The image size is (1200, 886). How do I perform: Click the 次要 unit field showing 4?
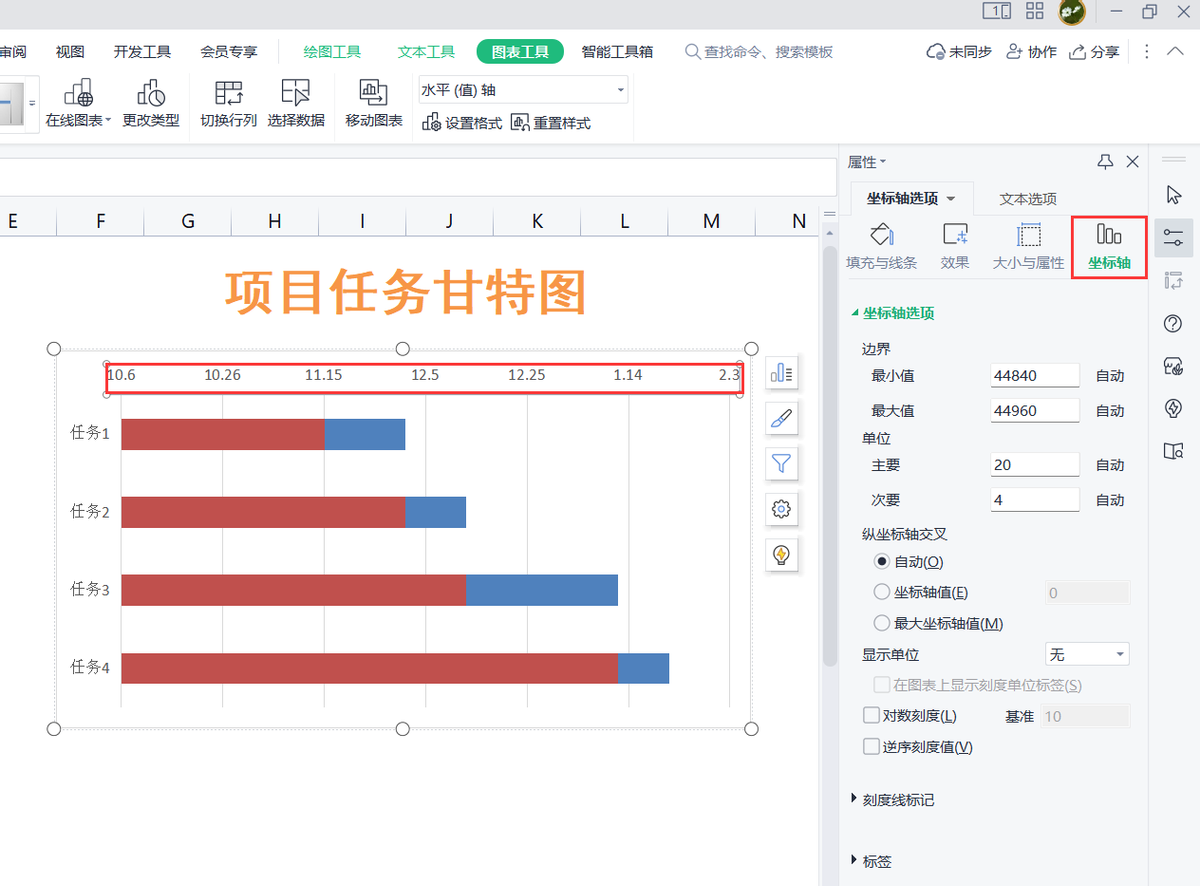tap(1035, 499)
